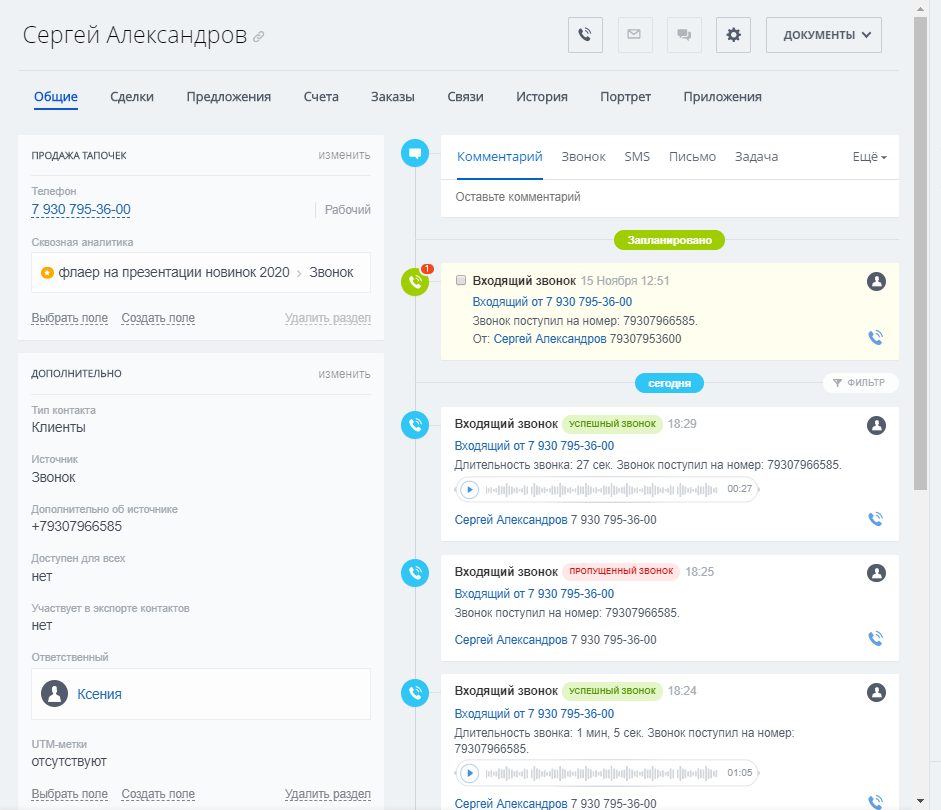Screen dimensions: 941x810
Task: Select the Звонок tab in the feed
Action: click(x=583, y=157)
